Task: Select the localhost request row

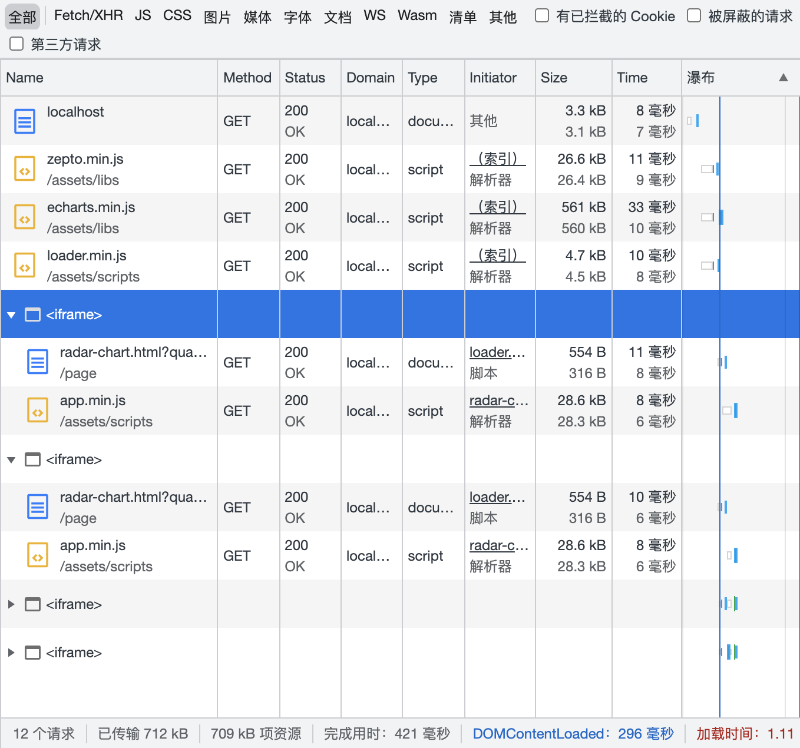Action: point(400,121)
